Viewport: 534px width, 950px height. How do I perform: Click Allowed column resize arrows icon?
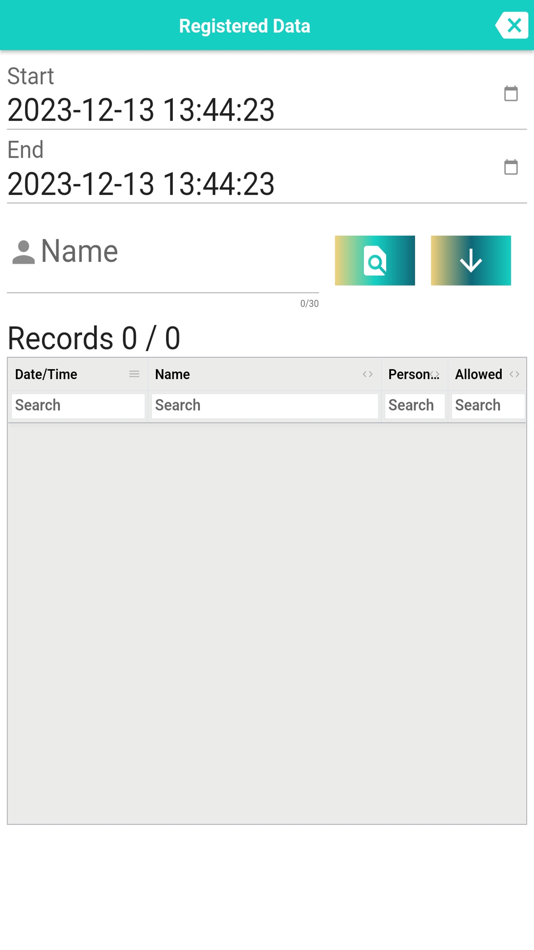click(x=514, y=374)
